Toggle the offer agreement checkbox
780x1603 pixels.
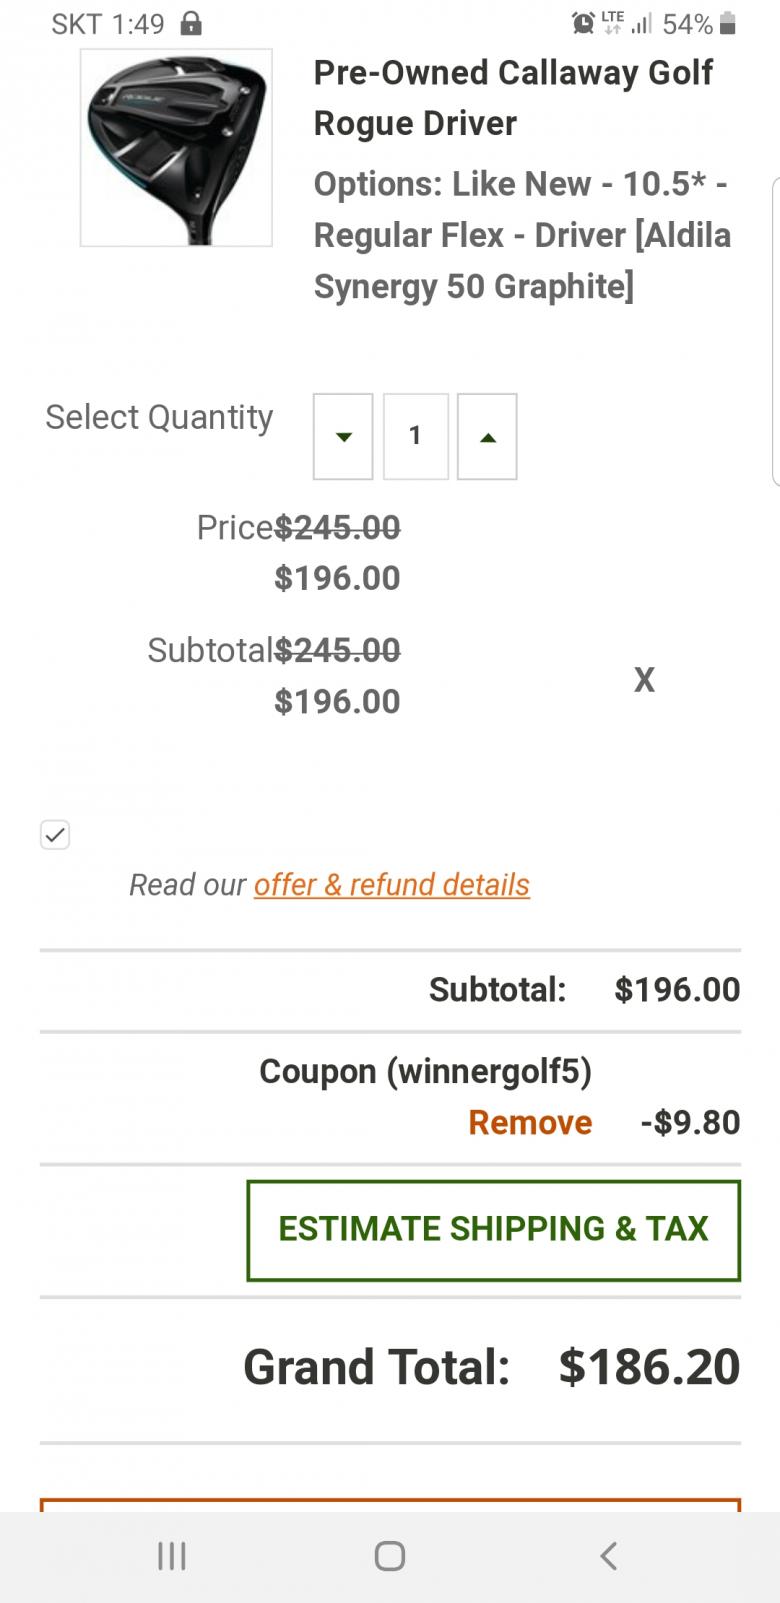[x=55, y=834]
